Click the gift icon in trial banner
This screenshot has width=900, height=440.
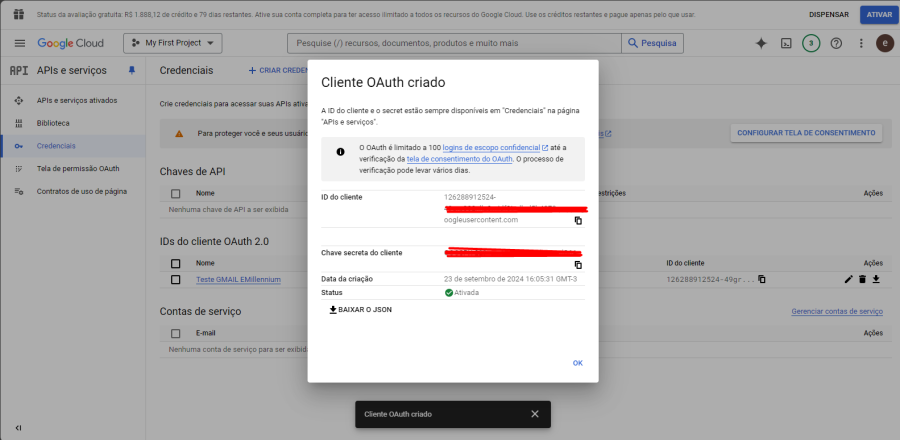coord(19,14)
